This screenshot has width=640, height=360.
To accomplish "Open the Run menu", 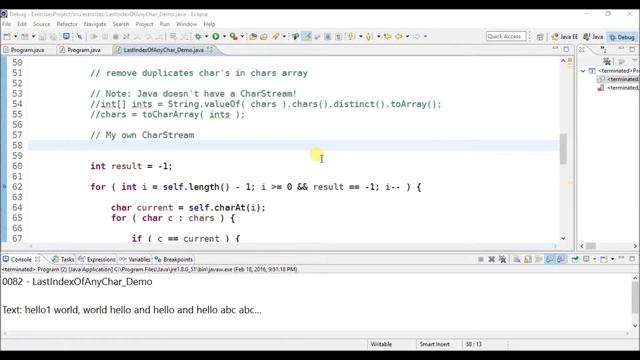I will tap(164, 24).
